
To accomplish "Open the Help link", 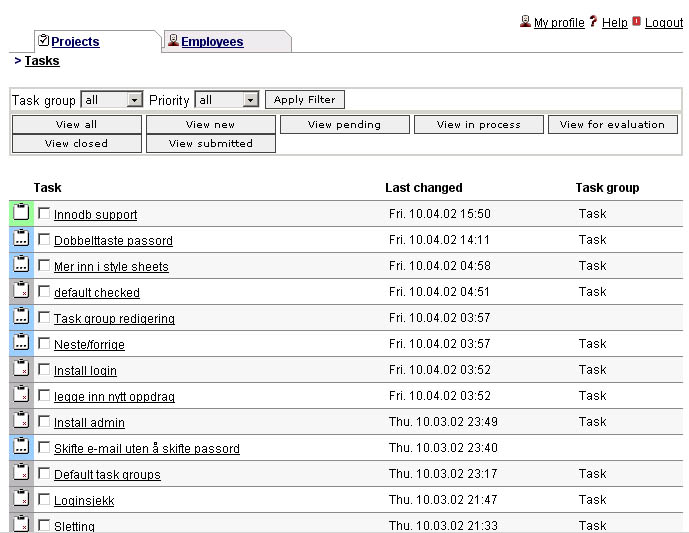I will pyautogui.click(x=614, y=22).
